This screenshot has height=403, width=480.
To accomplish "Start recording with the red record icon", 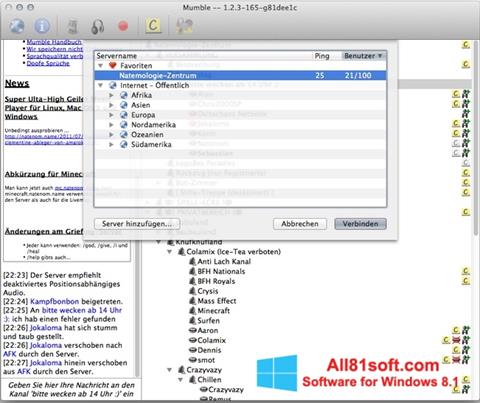I will 123,26.
